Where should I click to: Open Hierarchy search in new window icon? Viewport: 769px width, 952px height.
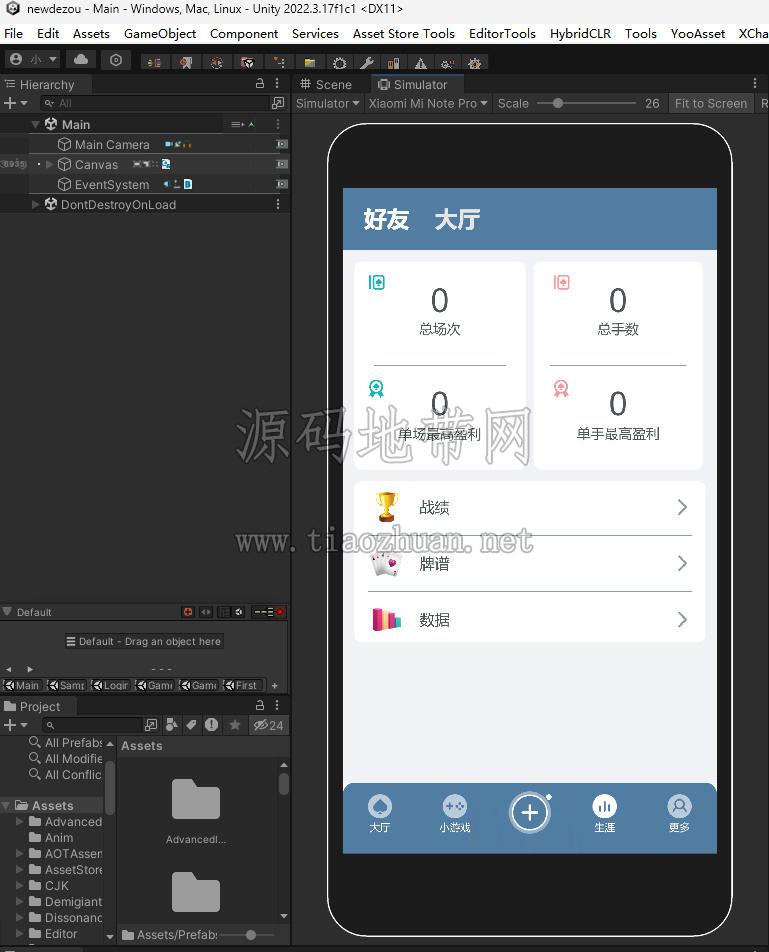click(277, 103)
